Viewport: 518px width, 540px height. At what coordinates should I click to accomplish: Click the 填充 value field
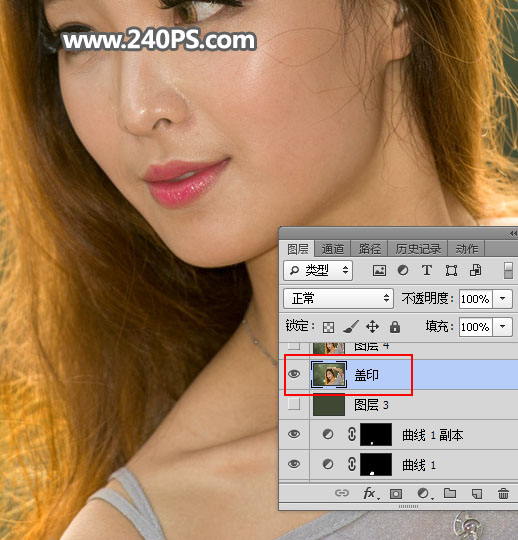[x=476, y=326]
